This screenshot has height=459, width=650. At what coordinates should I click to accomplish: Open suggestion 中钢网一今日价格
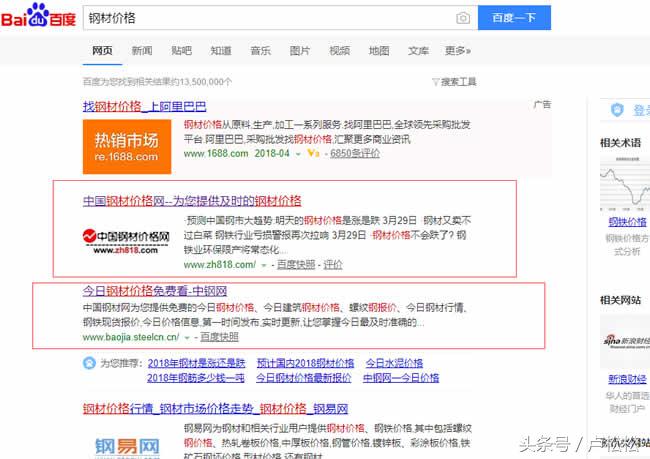[x=401, y=378]
